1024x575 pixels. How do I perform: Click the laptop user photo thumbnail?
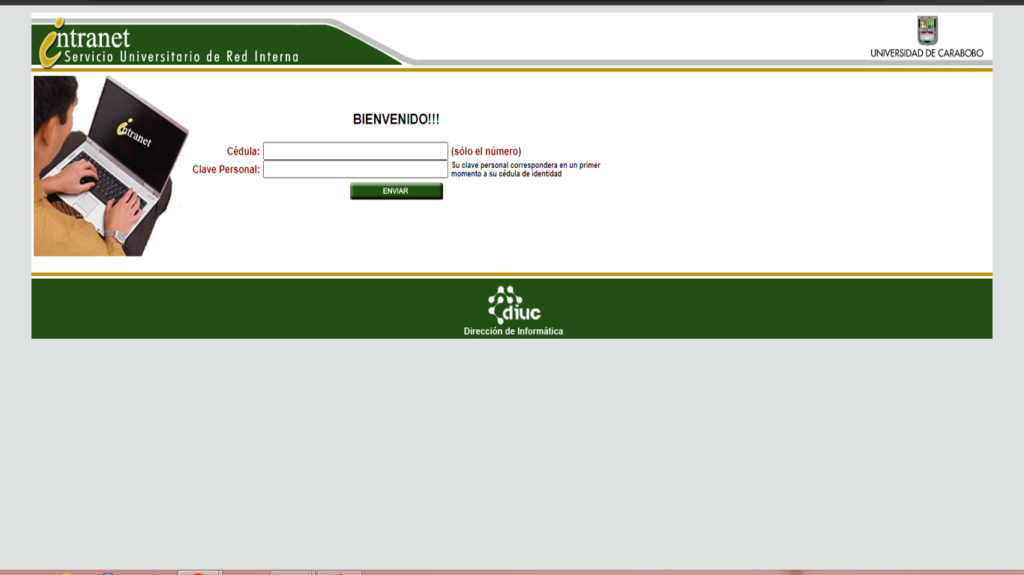pyautogui.click(x=111, y=166)
